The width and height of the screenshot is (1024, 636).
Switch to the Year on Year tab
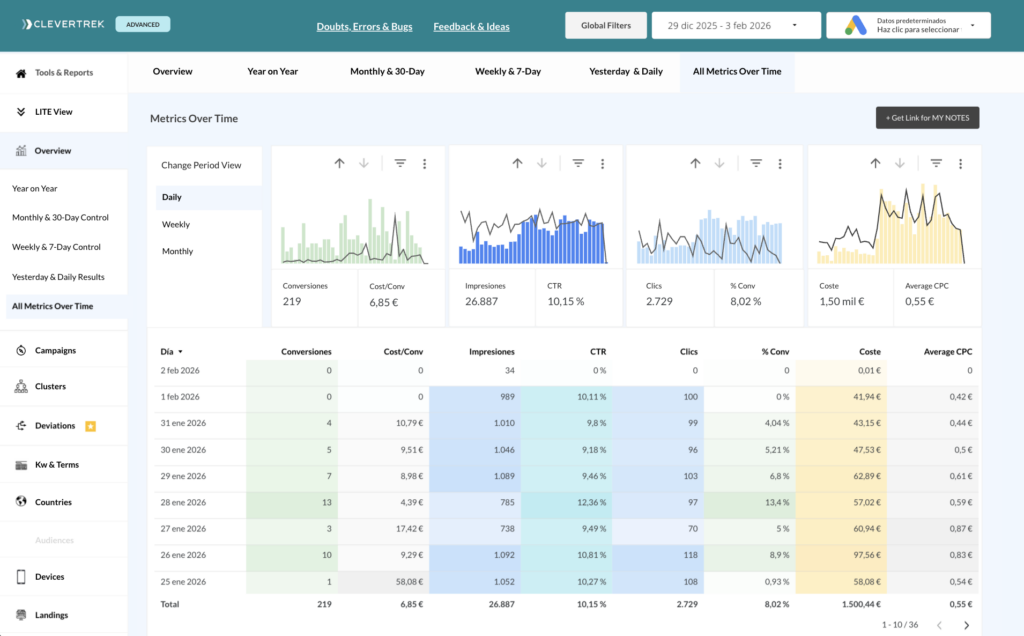coord(272,72)
